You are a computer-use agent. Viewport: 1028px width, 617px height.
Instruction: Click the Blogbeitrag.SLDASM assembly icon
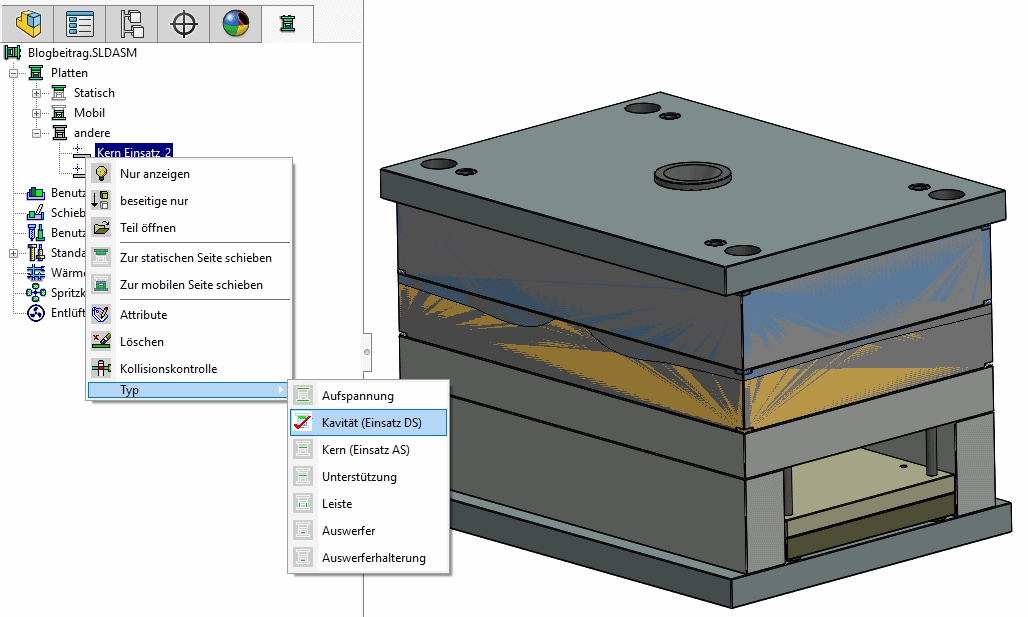pyautogui.click(x=12, y=52)
